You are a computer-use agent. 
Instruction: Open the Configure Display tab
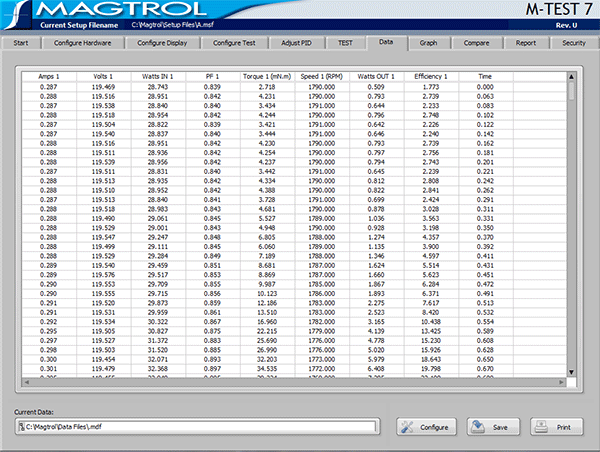click(162, 43)
